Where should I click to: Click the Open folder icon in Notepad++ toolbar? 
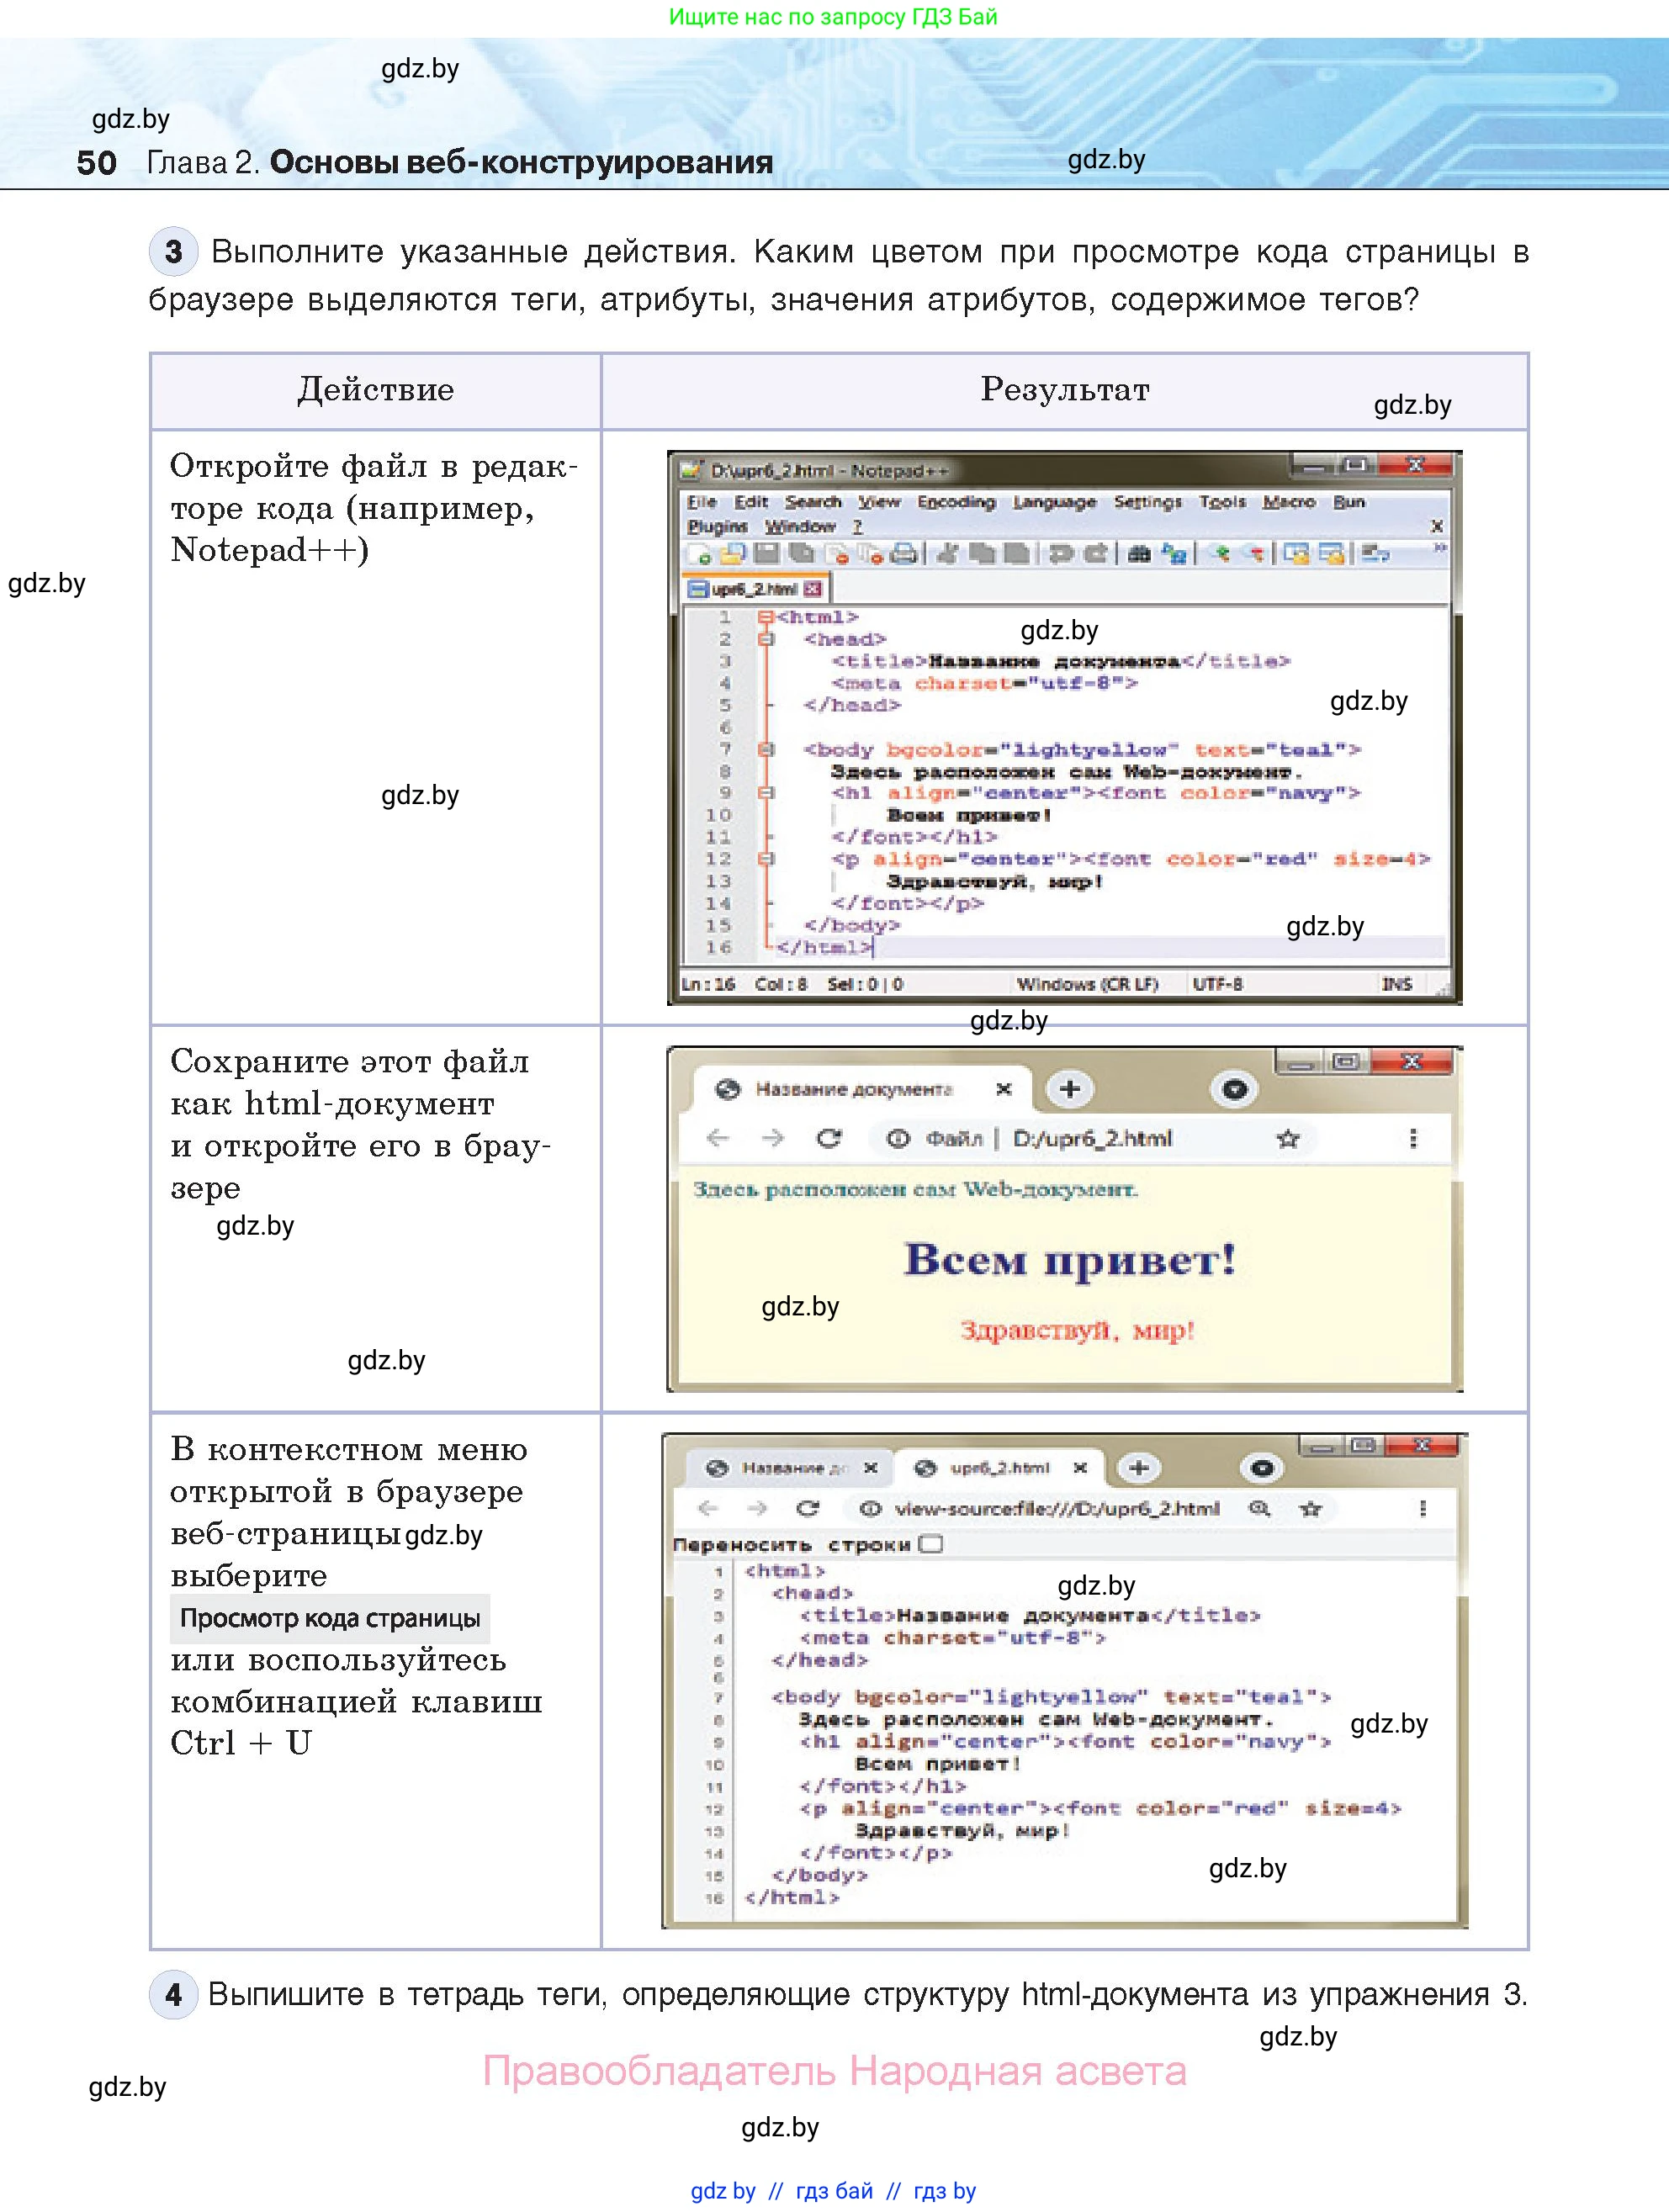point(733,554)
